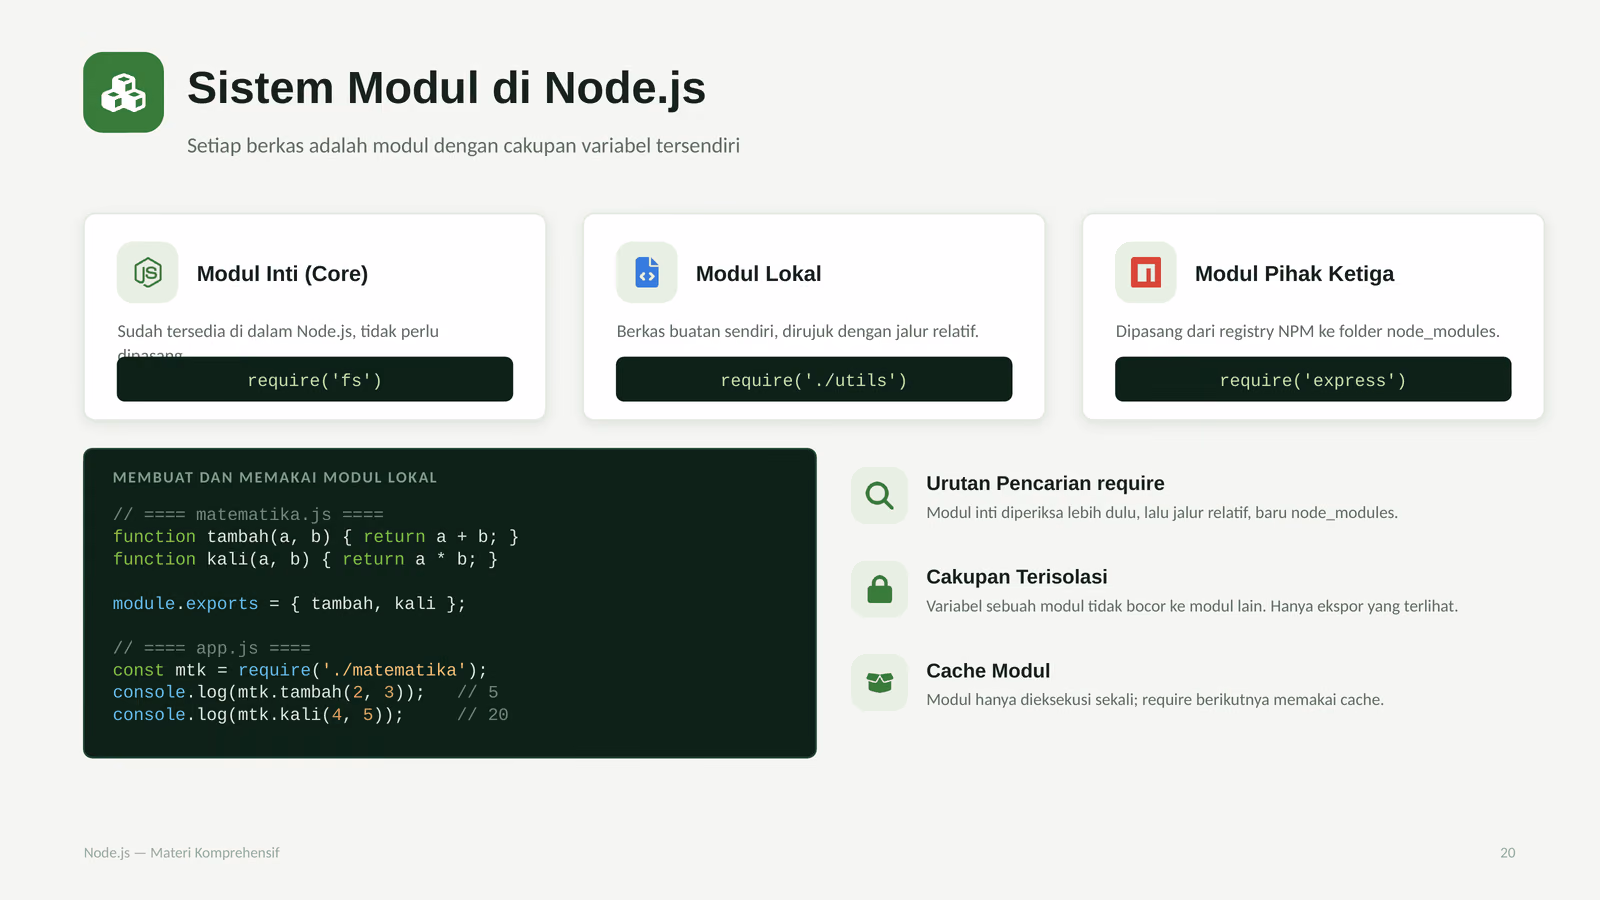
Task: Click the "Modul Inti (Core)" heading
Action: click(282, 273)
